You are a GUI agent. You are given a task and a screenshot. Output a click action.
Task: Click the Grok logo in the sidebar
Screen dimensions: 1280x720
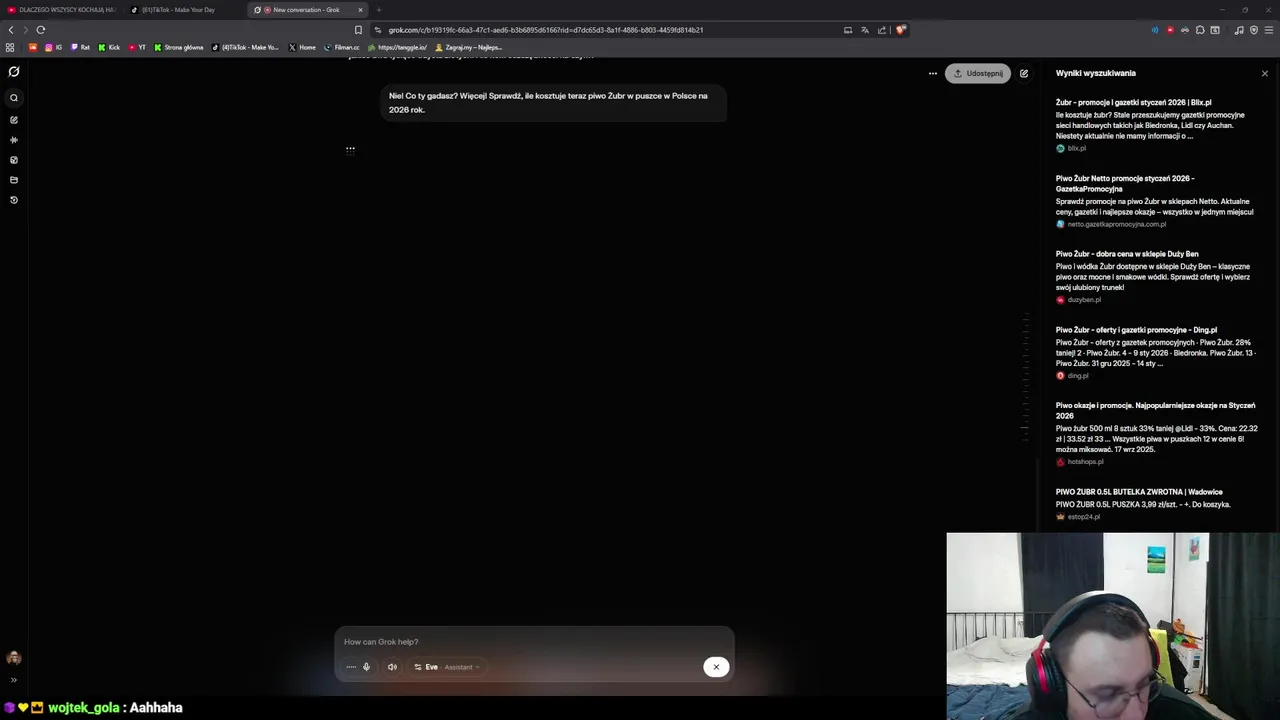pyautogui.click(x=14, y=72)
